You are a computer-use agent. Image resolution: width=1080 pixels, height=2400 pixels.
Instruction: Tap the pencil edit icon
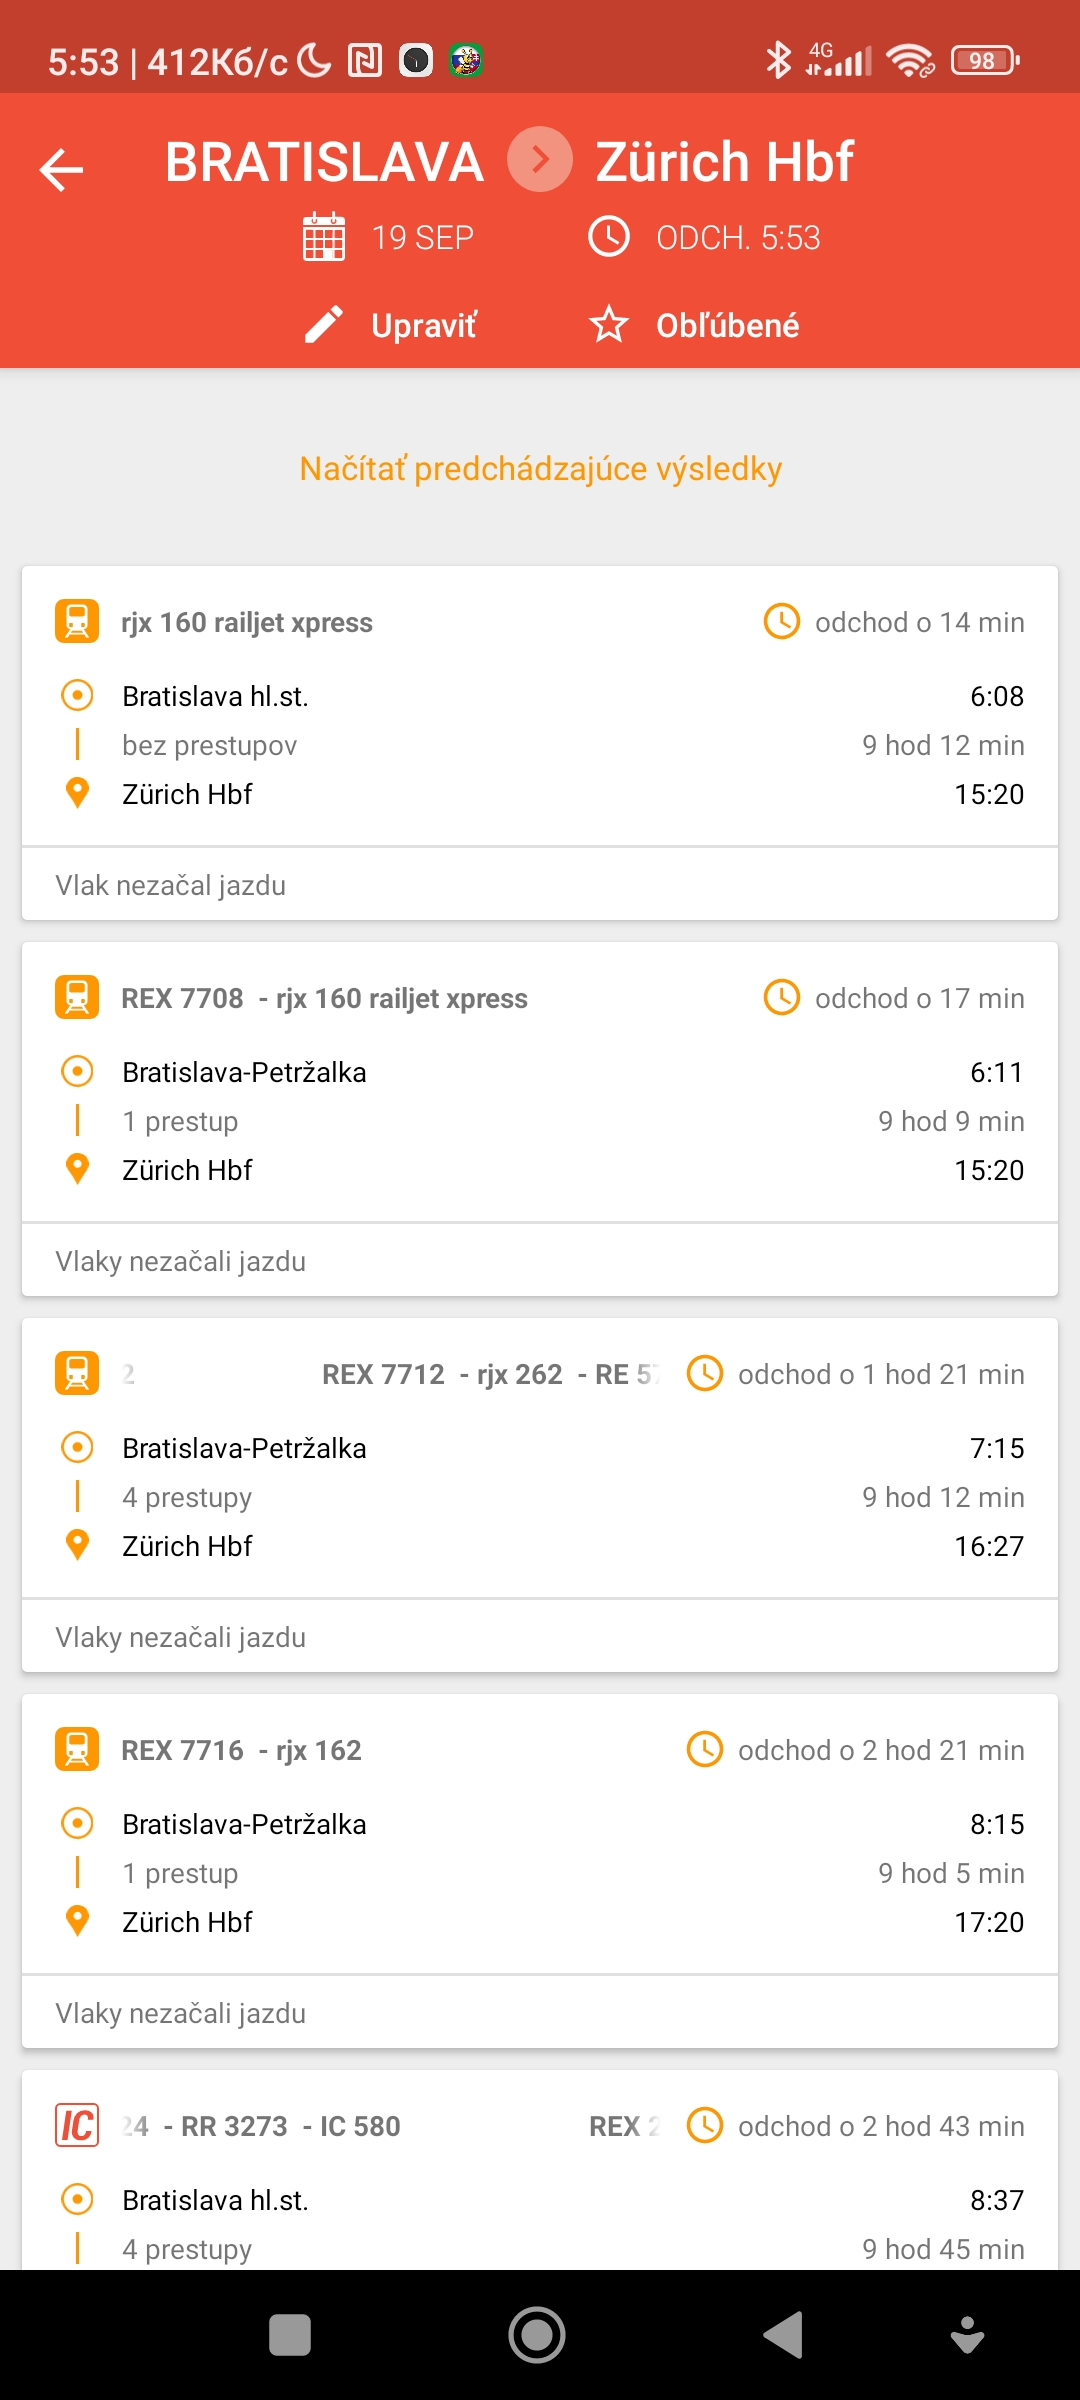(x=324, y=325)
